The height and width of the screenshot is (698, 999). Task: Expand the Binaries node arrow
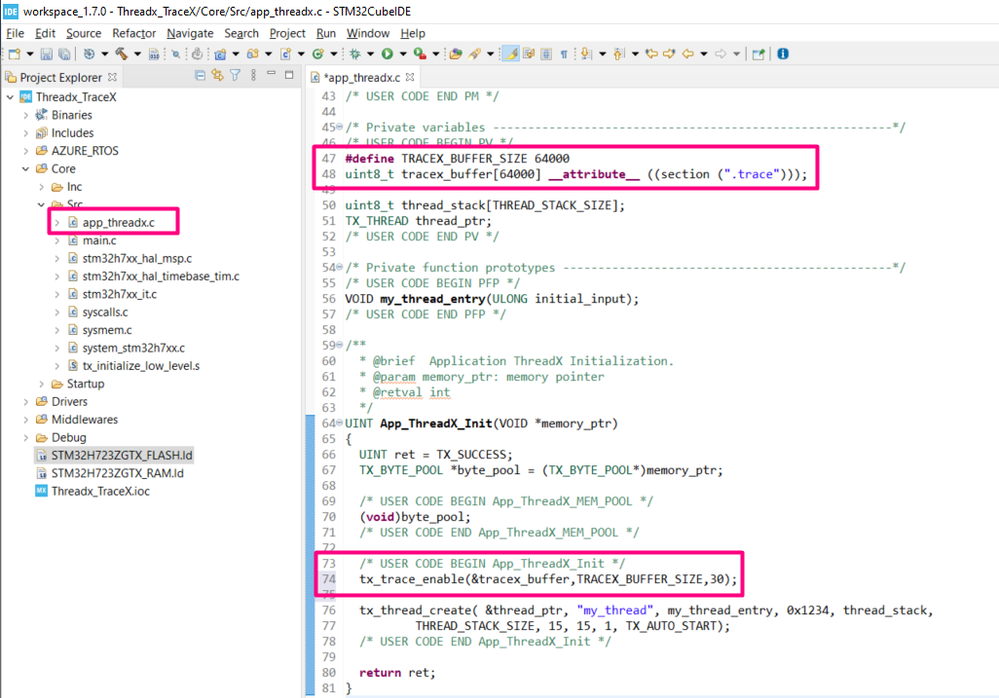(x=25, y=115)
